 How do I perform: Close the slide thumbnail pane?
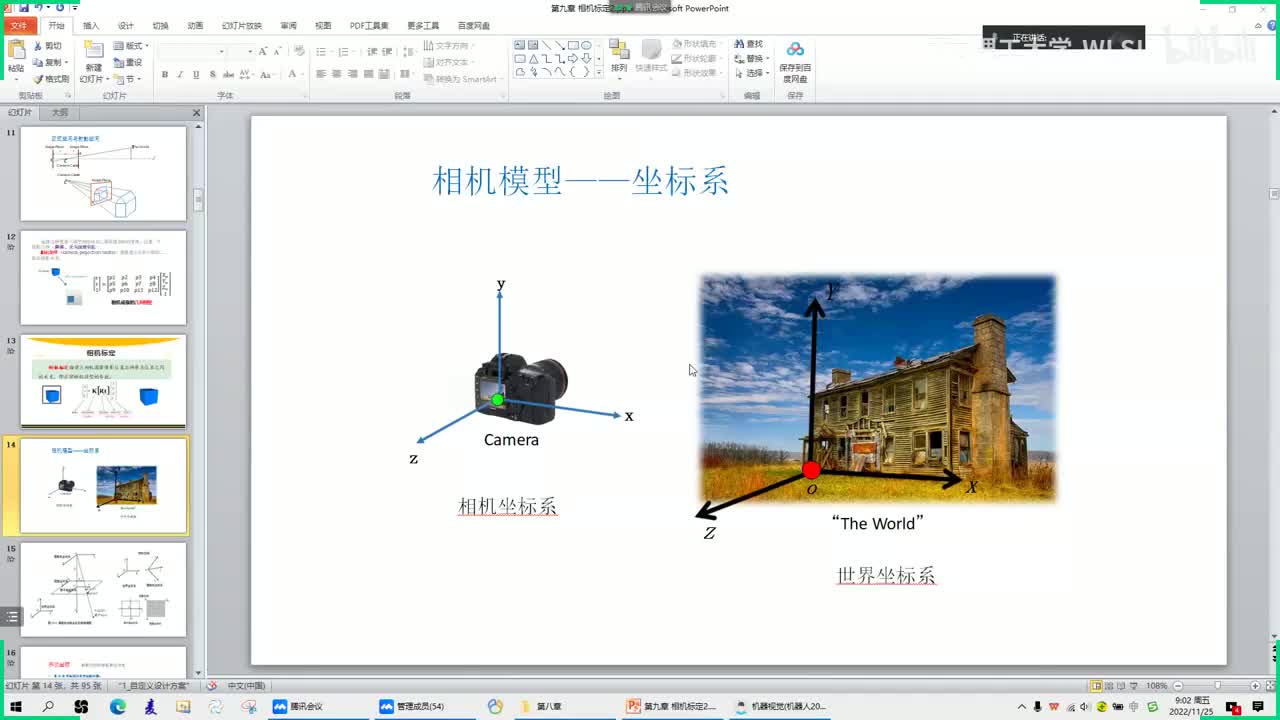pos(196,113)
